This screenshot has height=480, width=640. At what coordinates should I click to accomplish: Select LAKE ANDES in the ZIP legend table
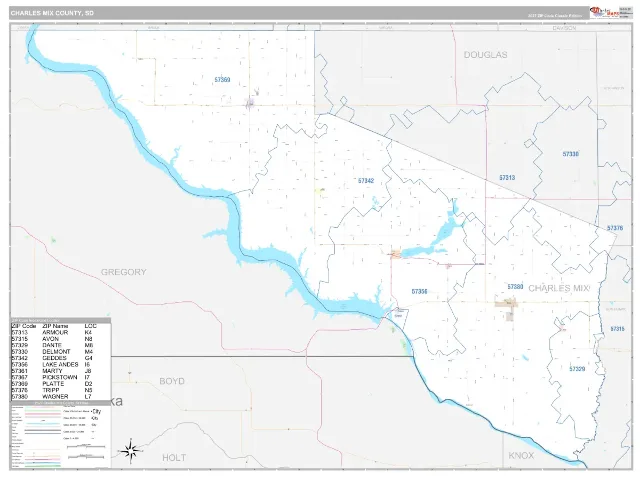pos(60,364)
